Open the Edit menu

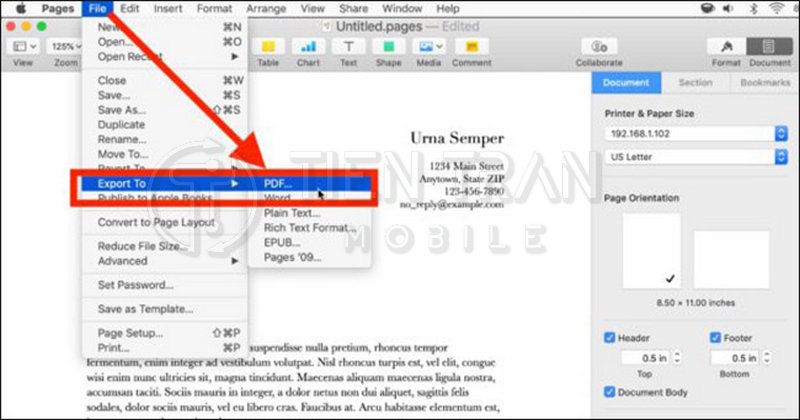[x=130, y=8]
